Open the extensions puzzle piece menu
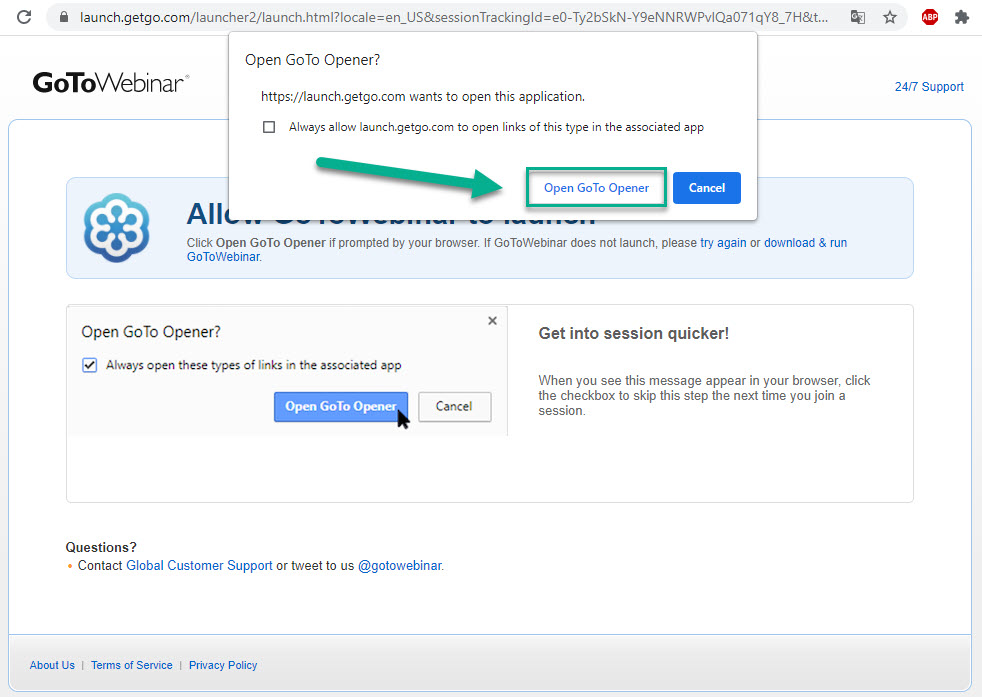Viewport: 982px width, 697px height. pos(962,17)
